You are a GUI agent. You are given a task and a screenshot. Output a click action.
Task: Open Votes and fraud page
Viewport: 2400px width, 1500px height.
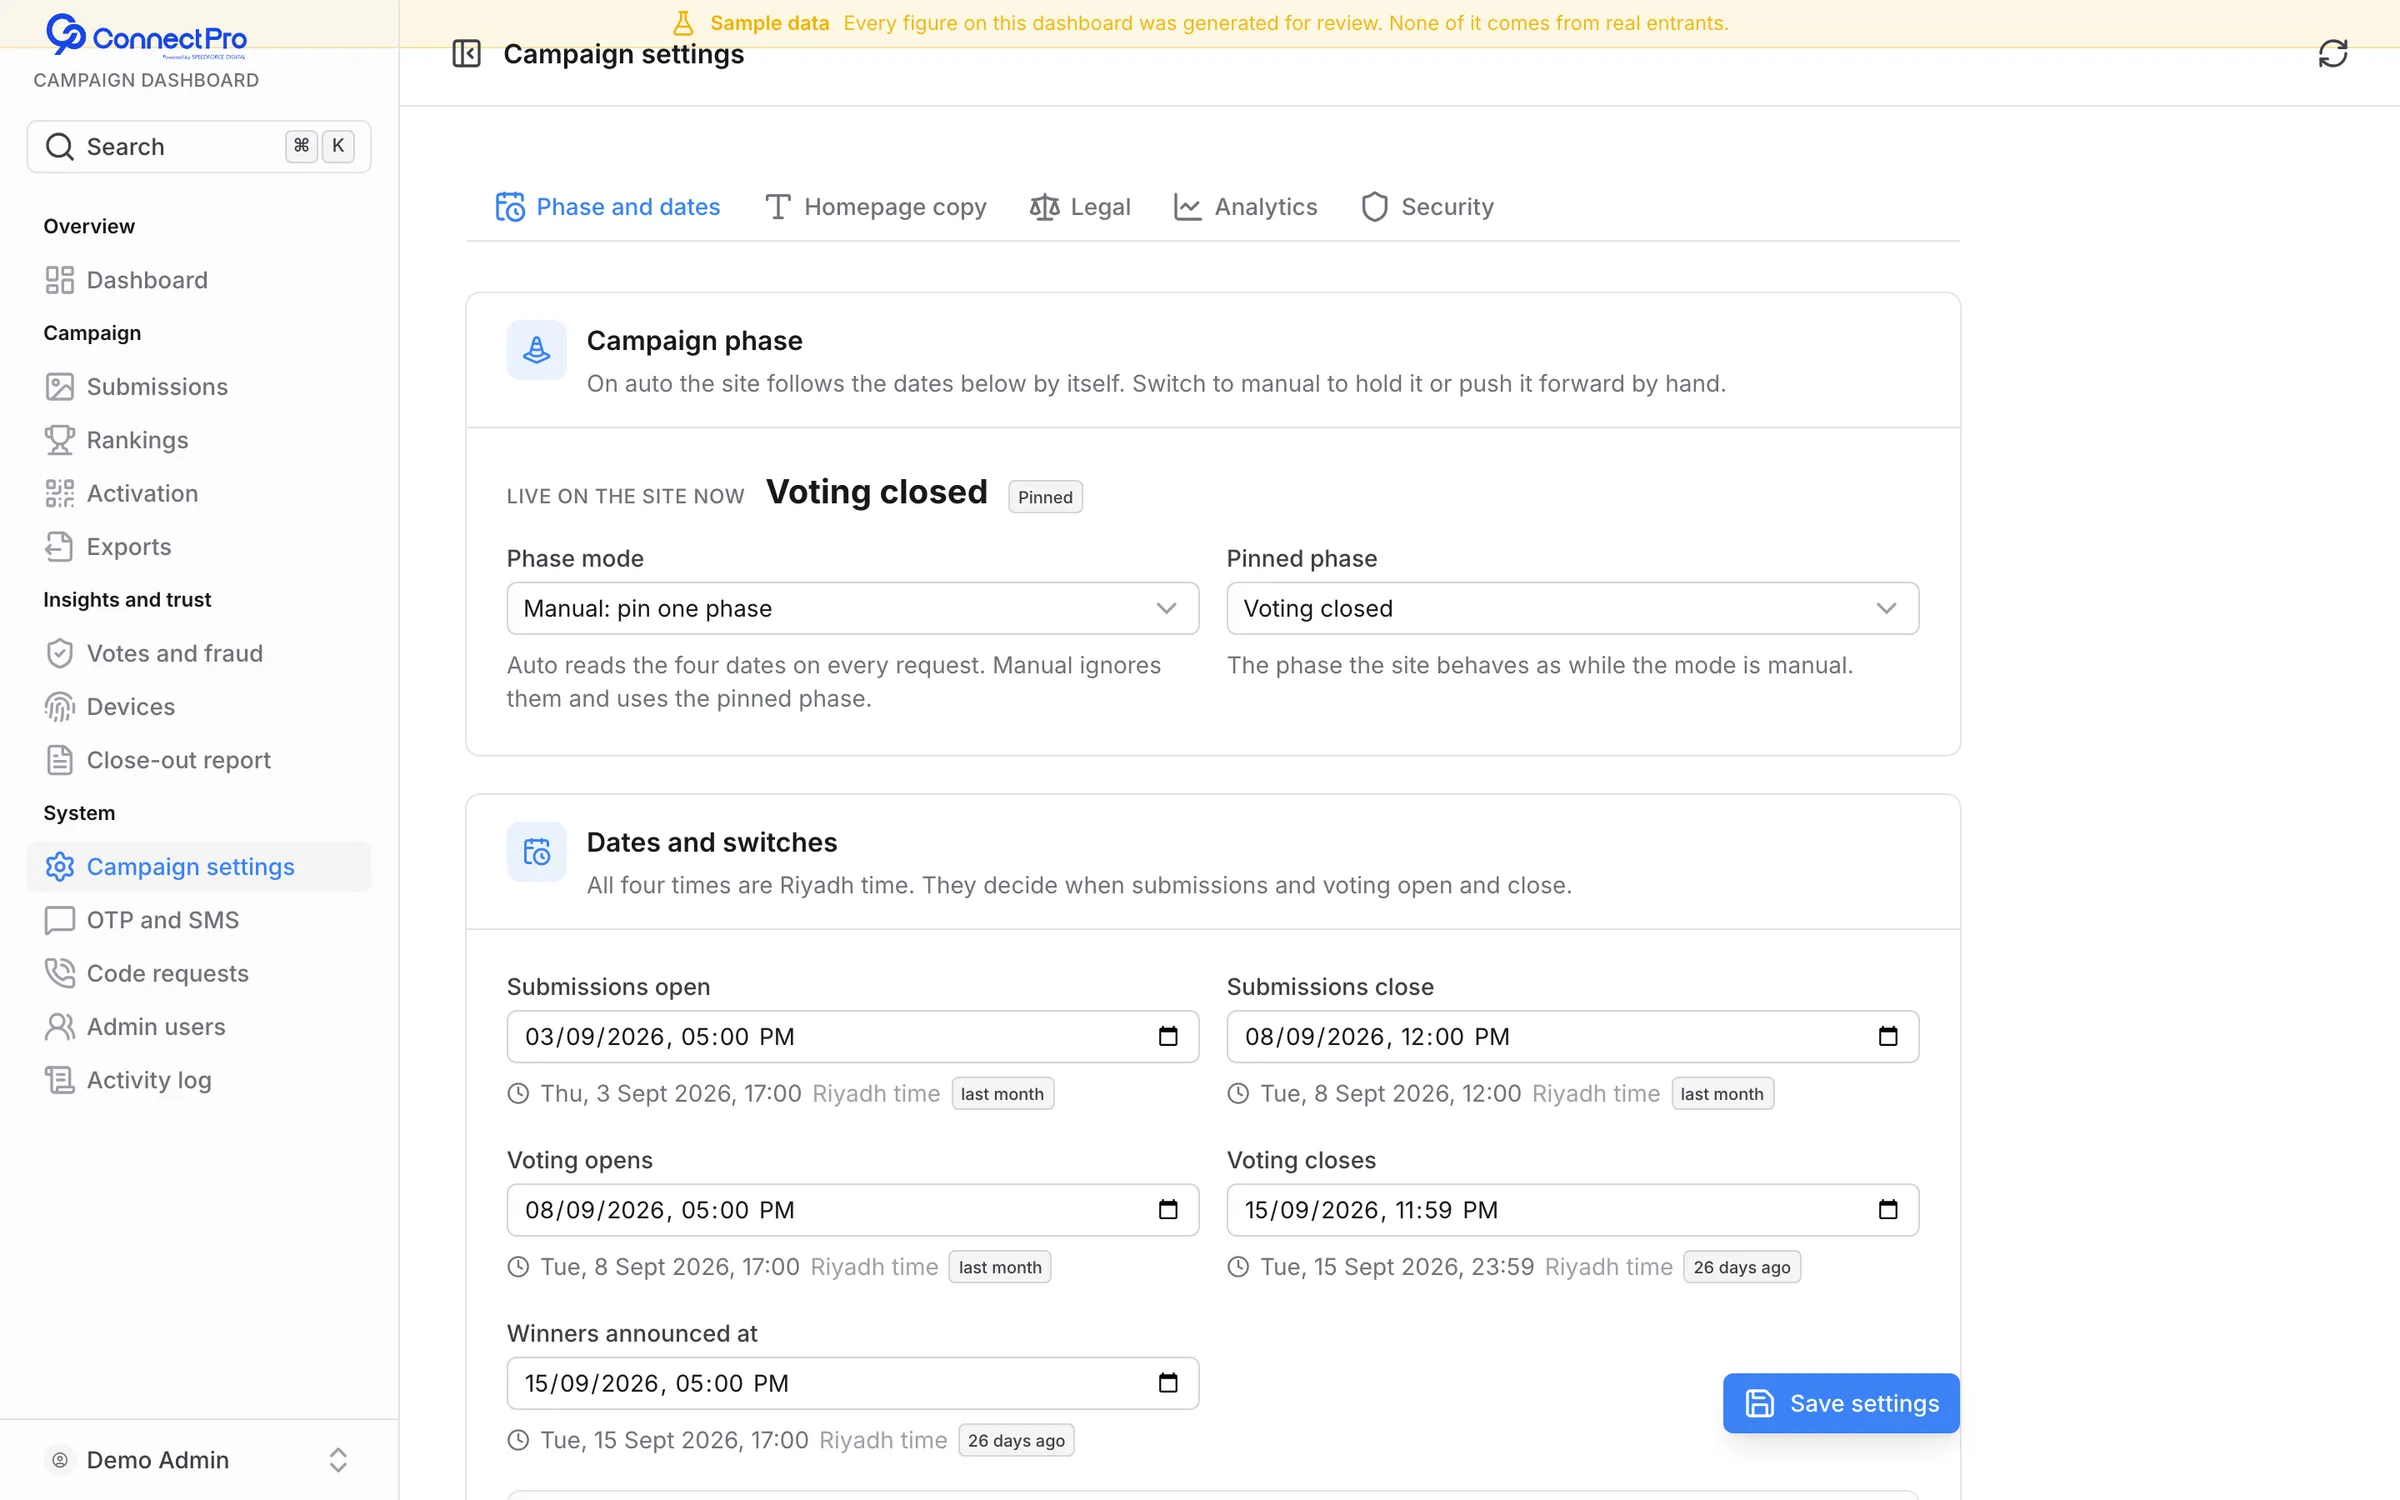(199, 653)
